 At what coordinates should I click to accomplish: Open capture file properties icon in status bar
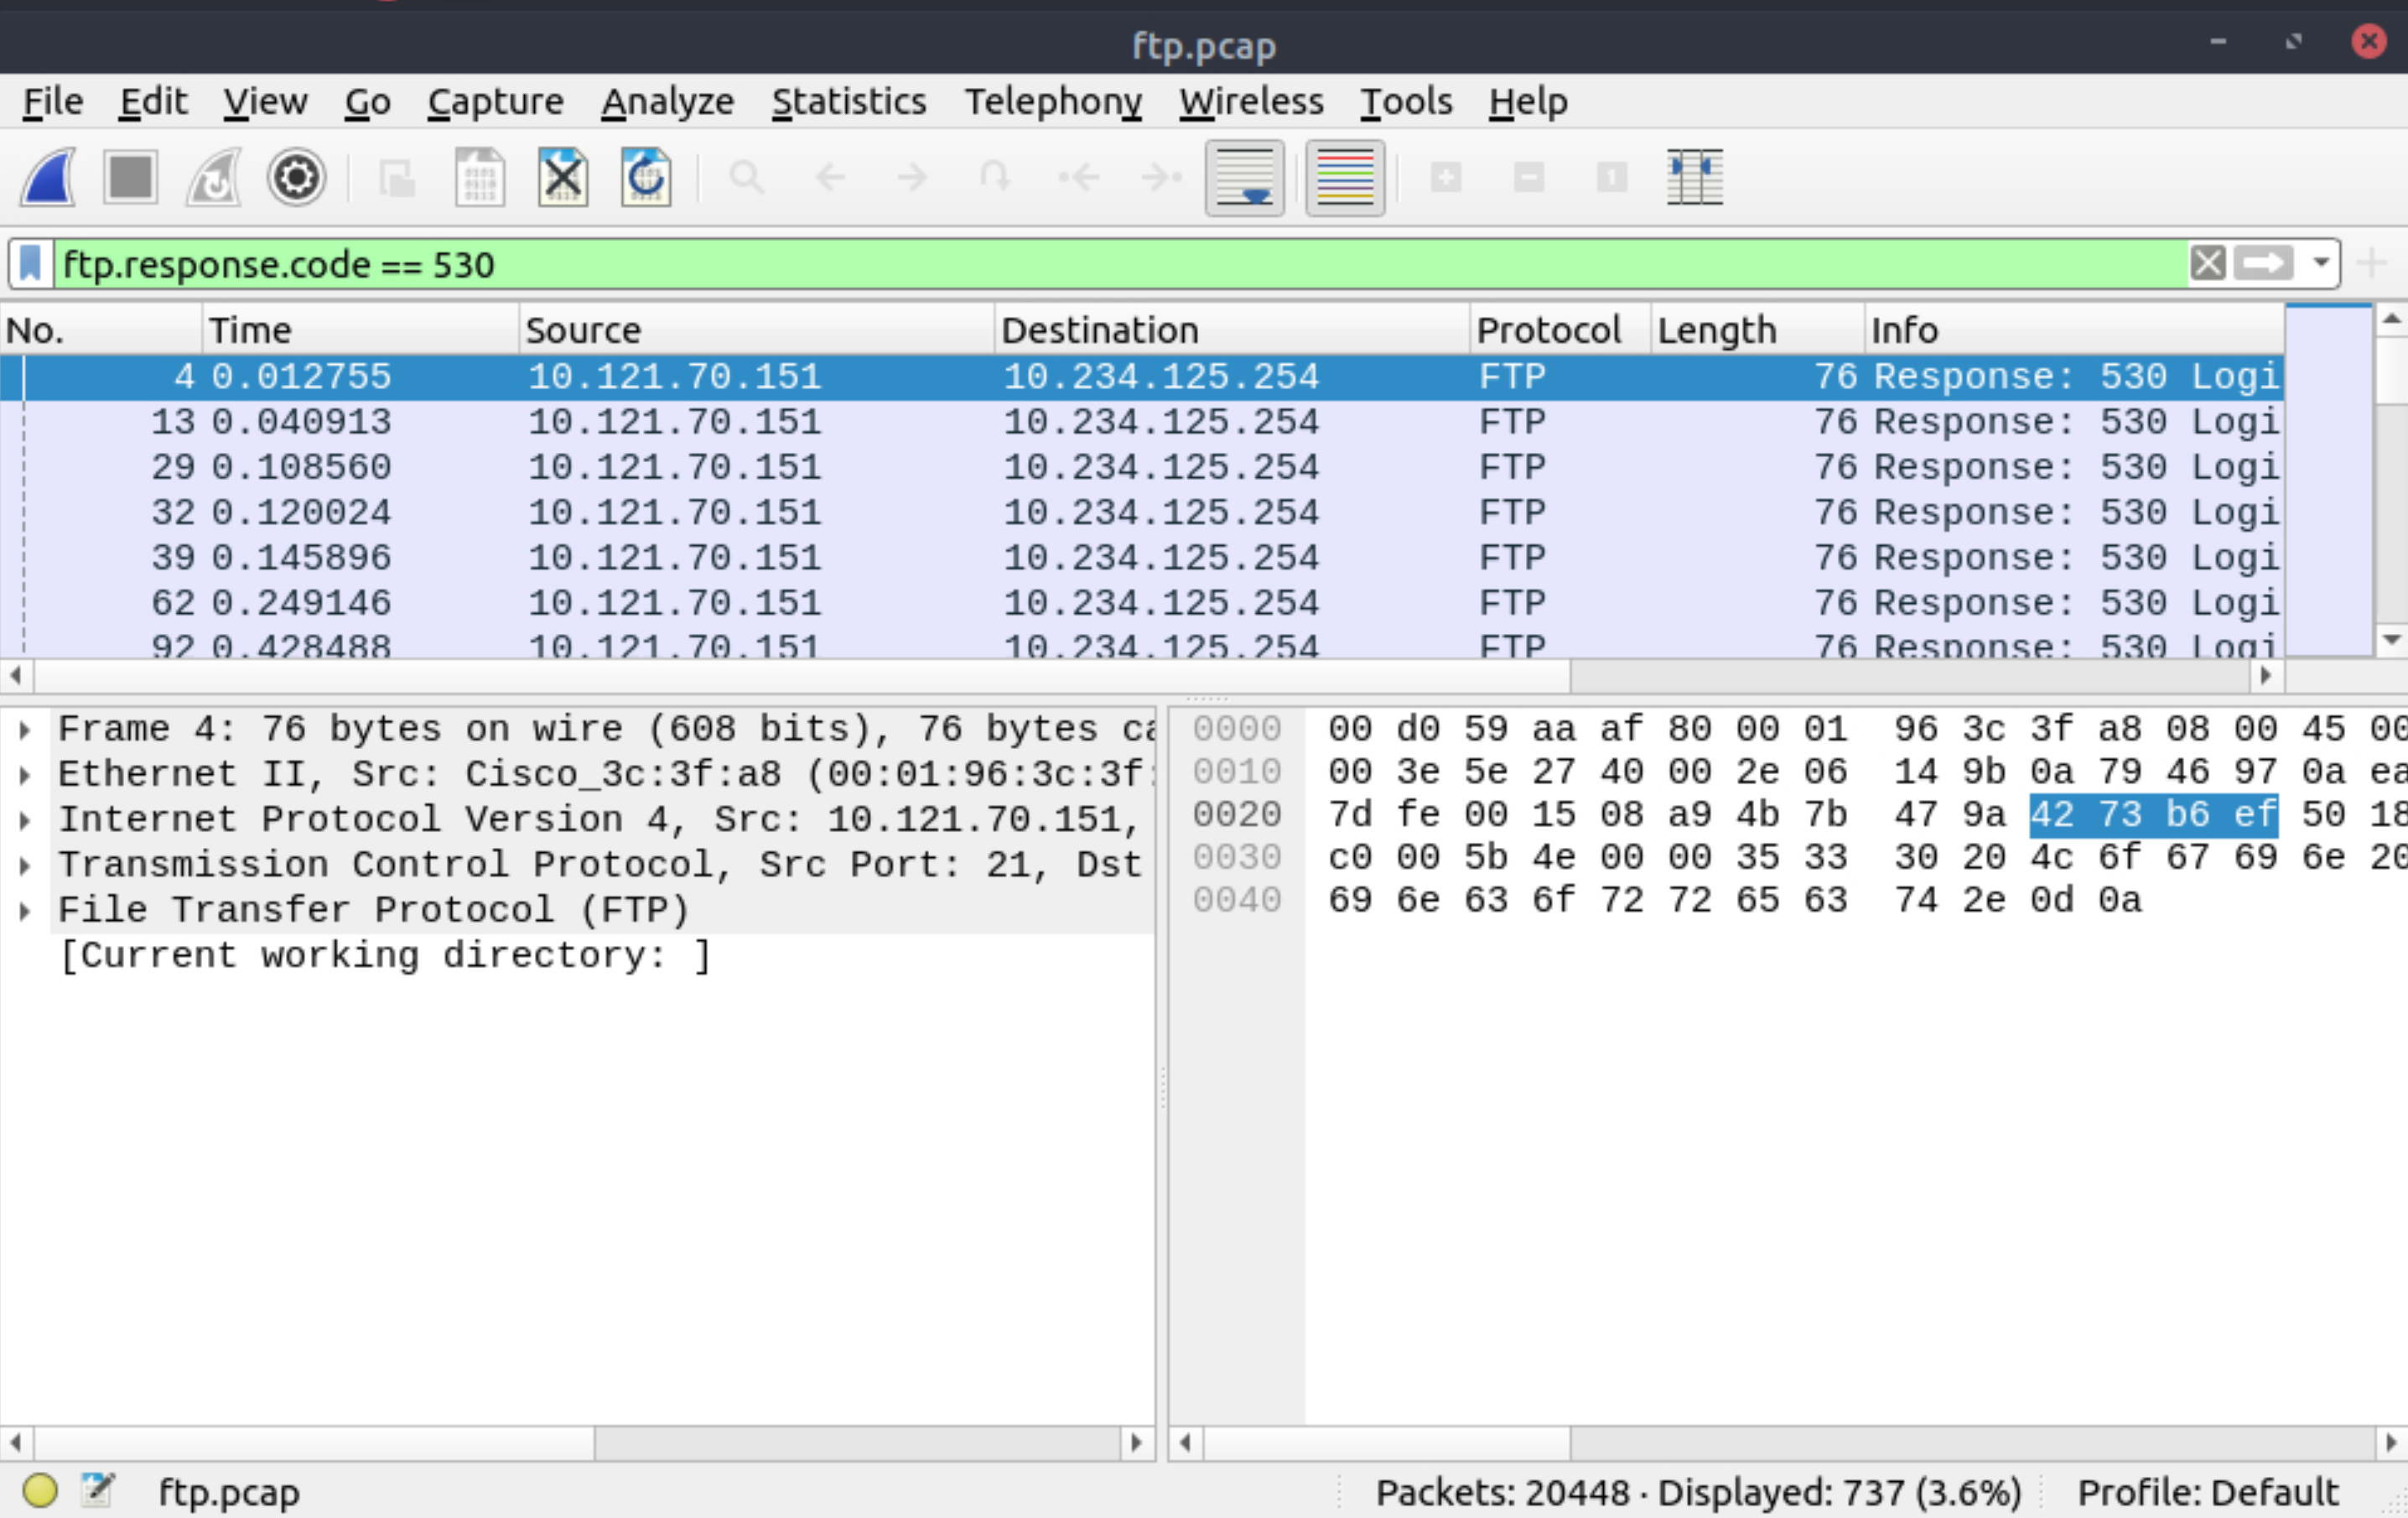point(98,1490)
